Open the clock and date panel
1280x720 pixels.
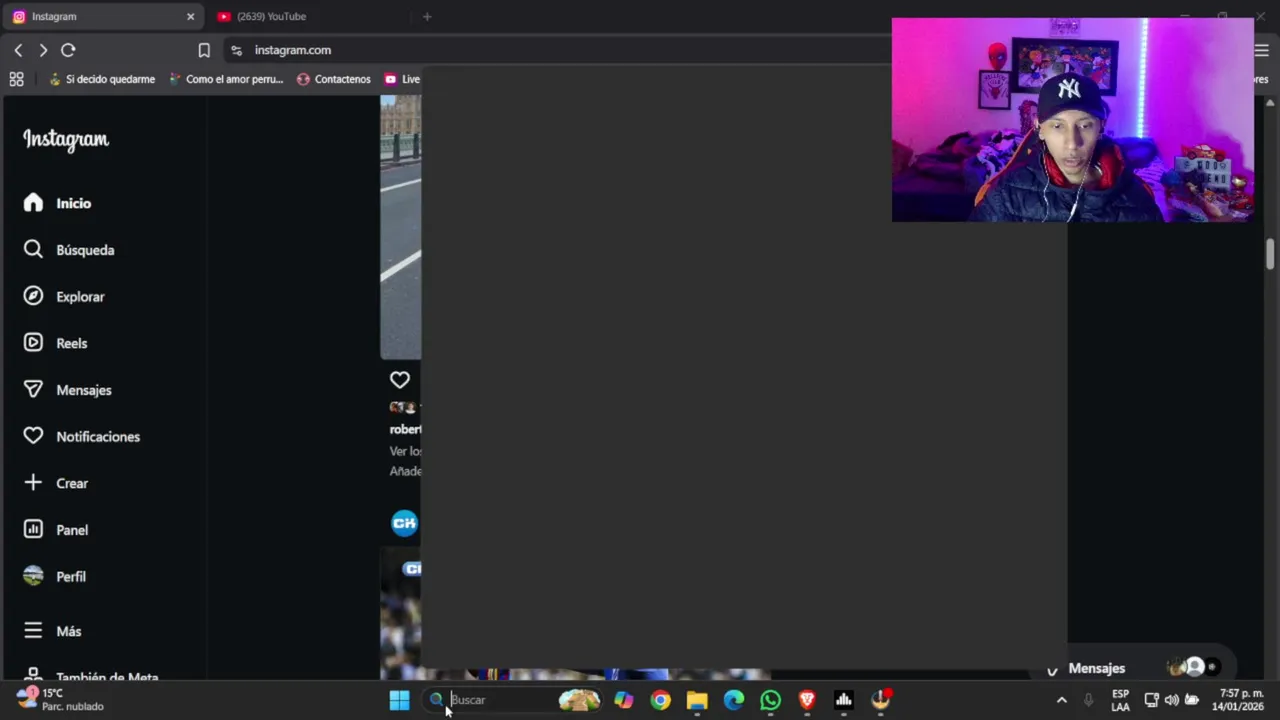point(1238,700)
